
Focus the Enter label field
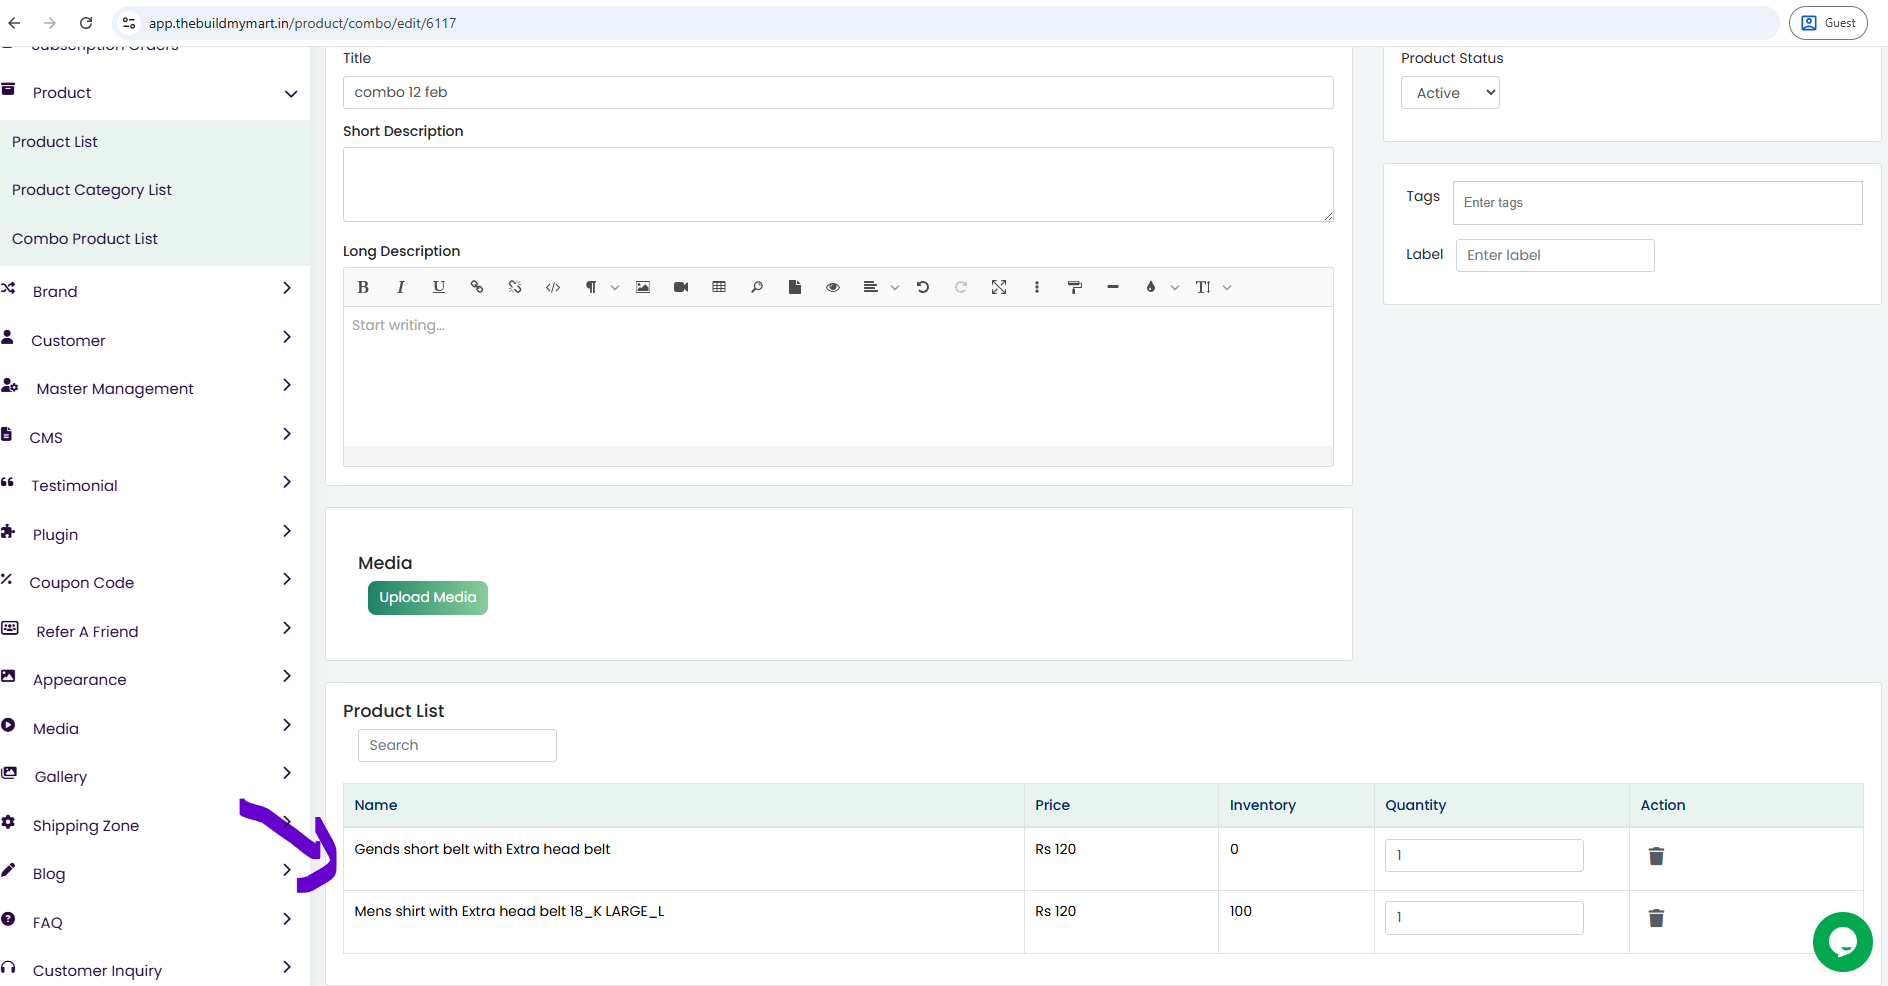(1555, 255)
